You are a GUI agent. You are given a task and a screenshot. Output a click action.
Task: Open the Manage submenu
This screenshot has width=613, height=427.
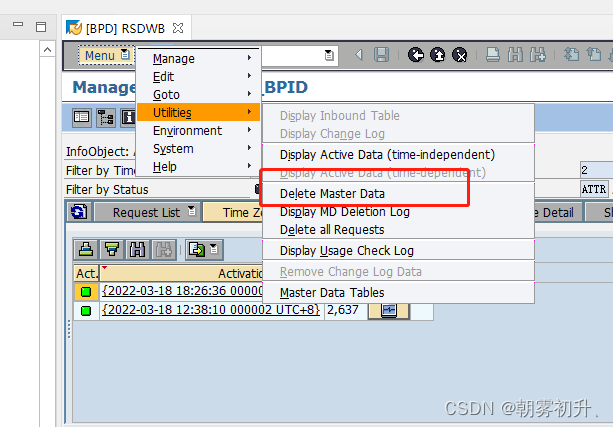point(198,58)
